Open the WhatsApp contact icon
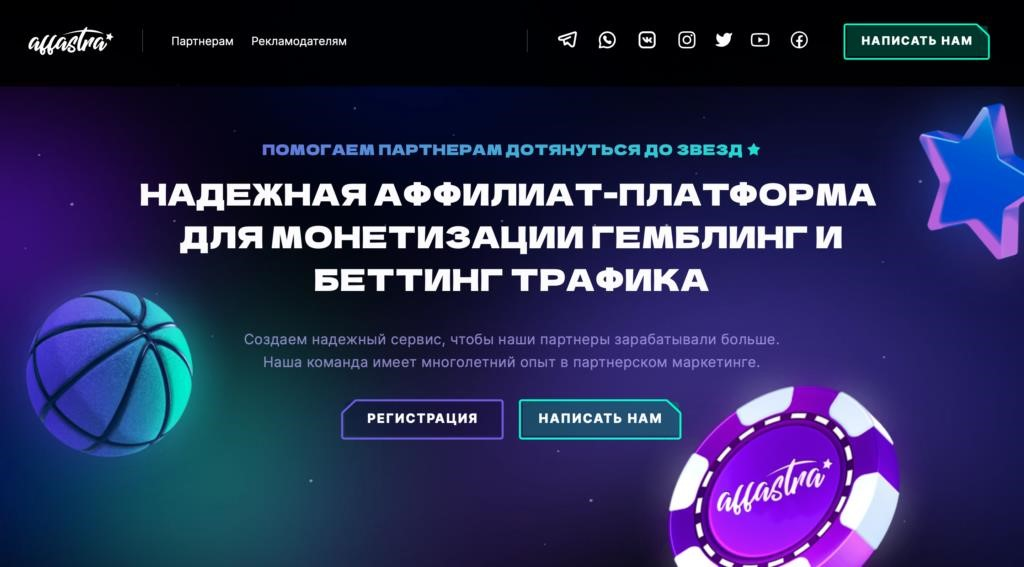The width and height of the screenshot is (1024, 567). click(x=607, y=40)
